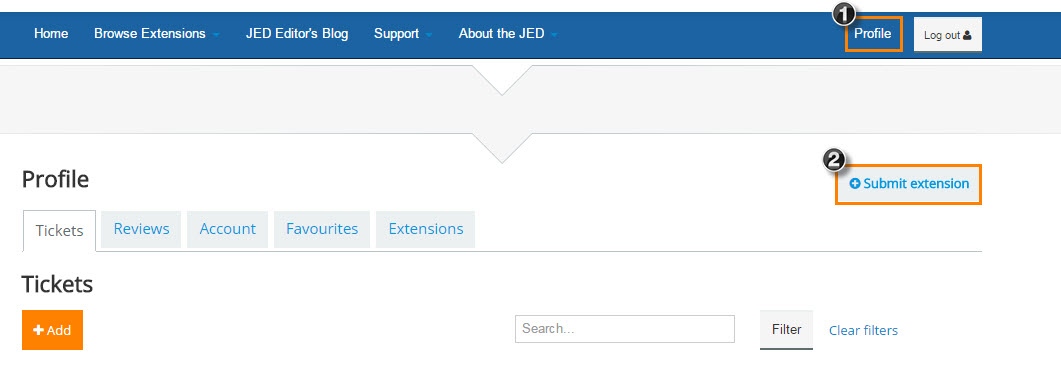Open the About the JED menu
This screenshot has height=370, width=1061.
tap(501, 33)
